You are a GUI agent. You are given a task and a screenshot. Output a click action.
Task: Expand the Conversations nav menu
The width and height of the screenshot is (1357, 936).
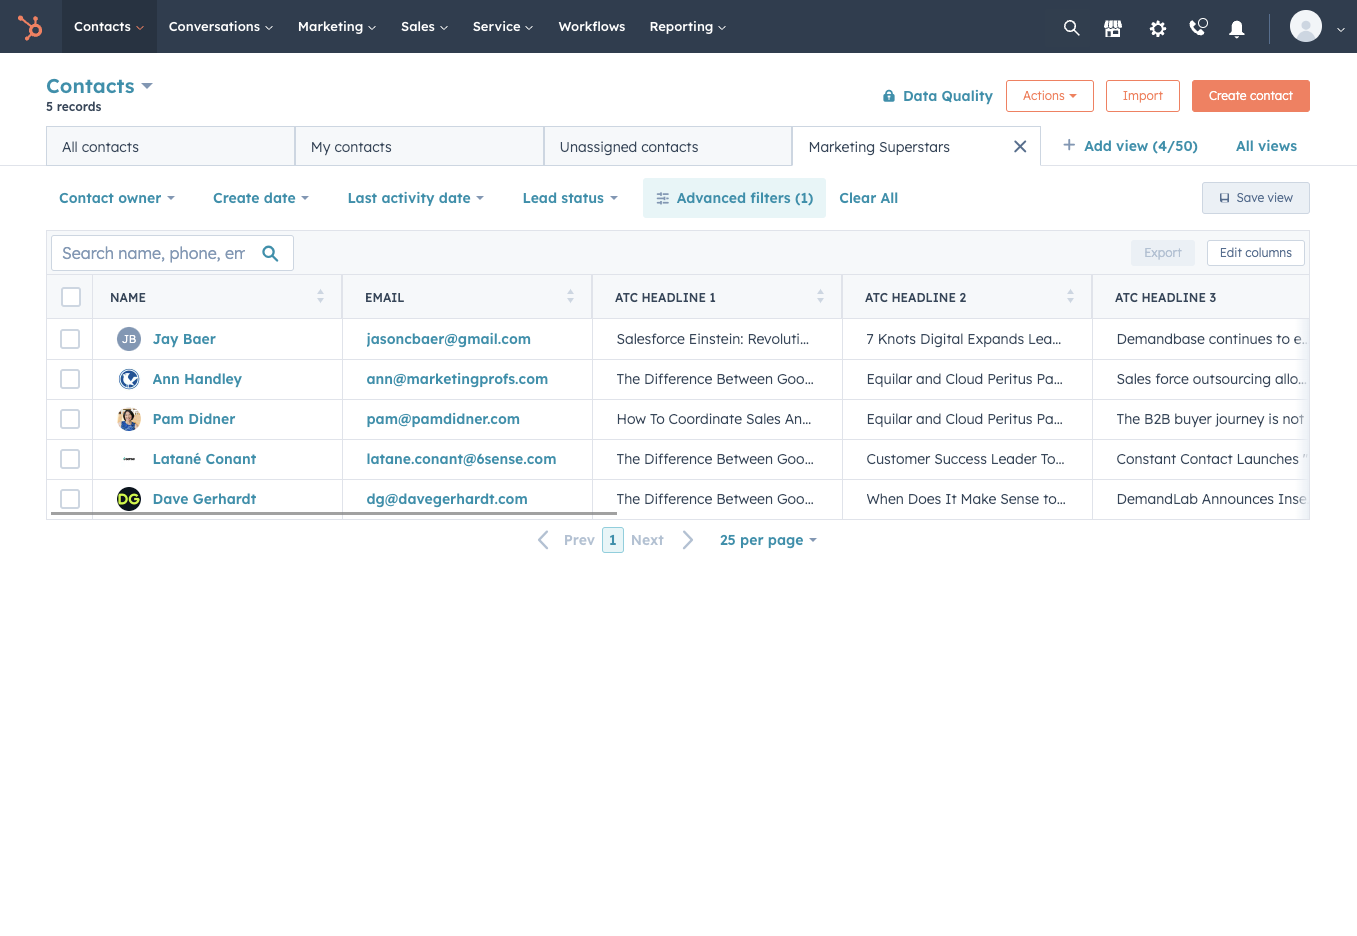pyautogui.click(x=220, y=27)
